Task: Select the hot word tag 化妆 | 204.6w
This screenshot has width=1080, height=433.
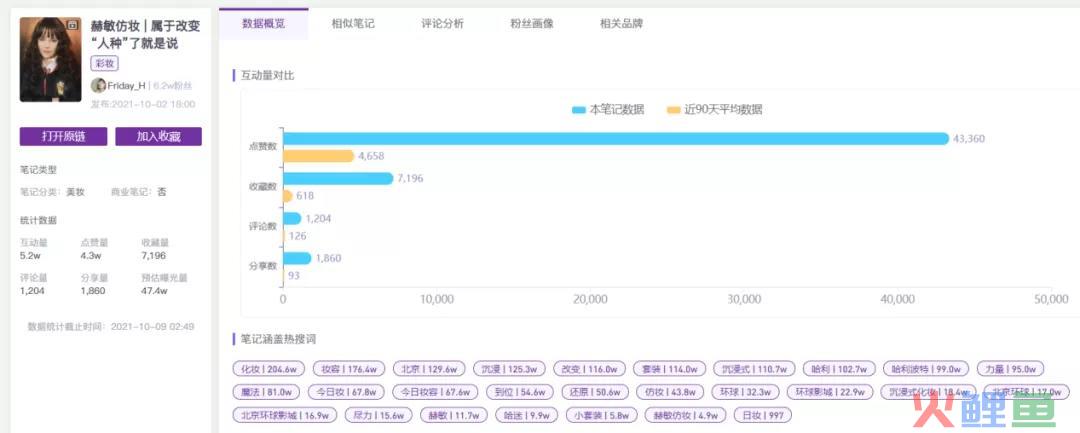Action: click(x=269, y=368)
